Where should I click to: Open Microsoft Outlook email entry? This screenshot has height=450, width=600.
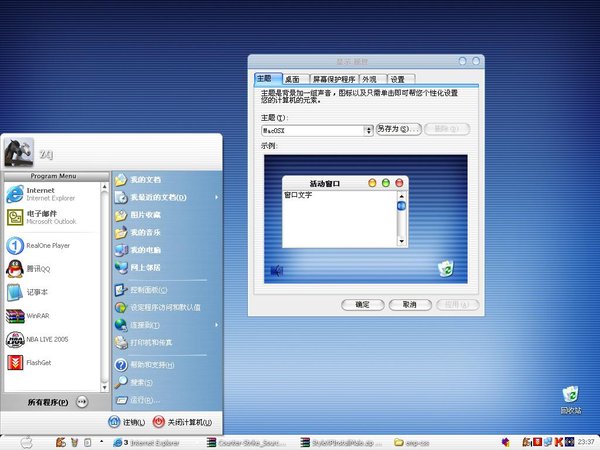click(52, 217)
